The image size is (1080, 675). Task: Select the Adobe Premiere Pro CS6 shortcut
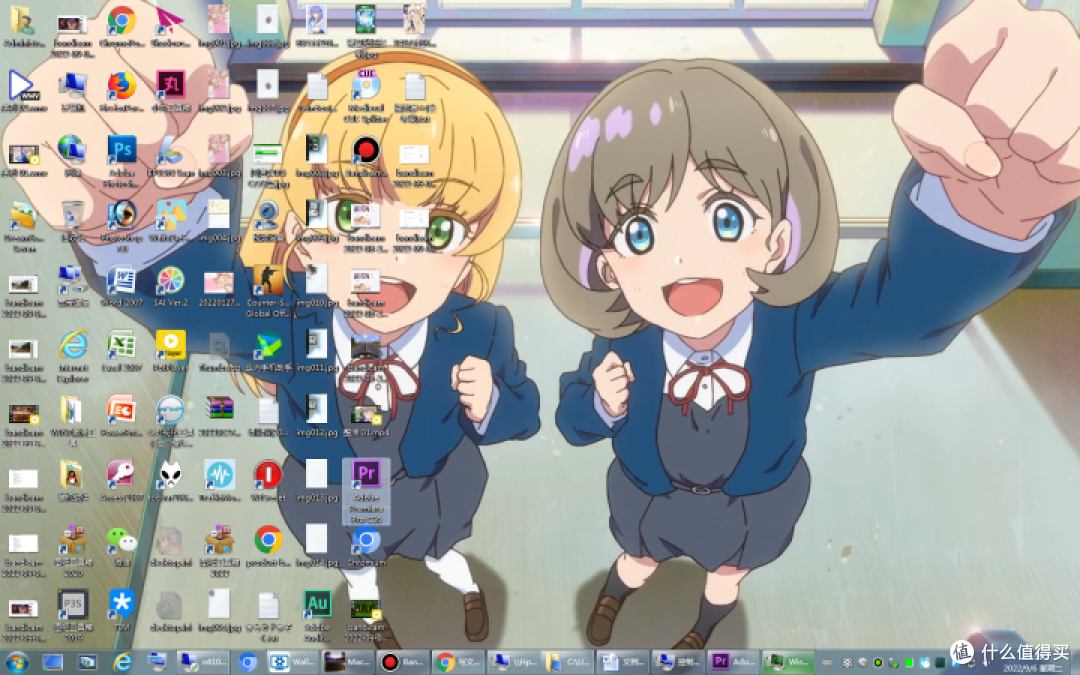[366, 492]
